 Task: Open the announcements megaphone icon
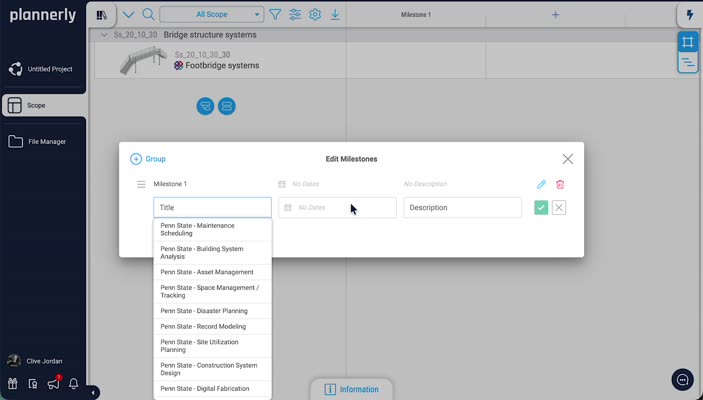[x=53, y=384]
